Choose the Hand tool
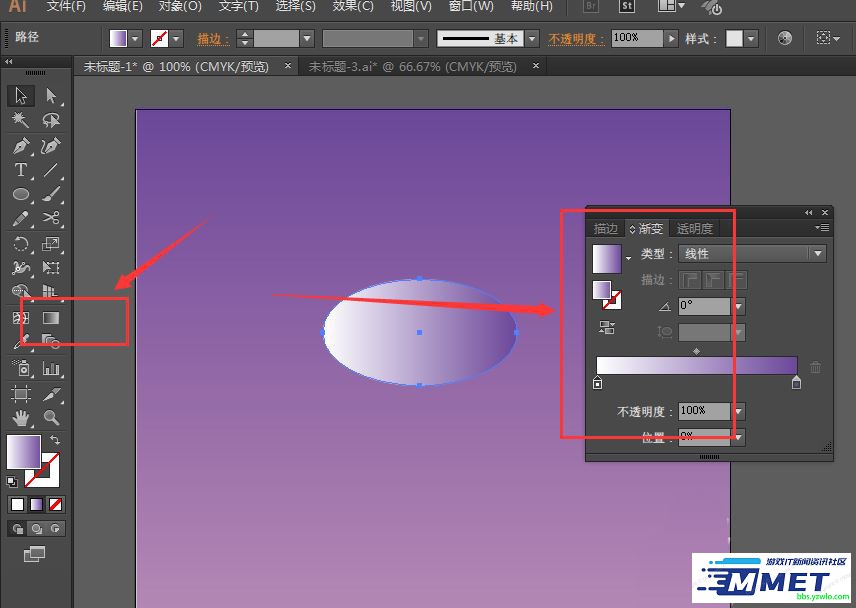This screenshot has width=856, height=608. tap(21, 418)
